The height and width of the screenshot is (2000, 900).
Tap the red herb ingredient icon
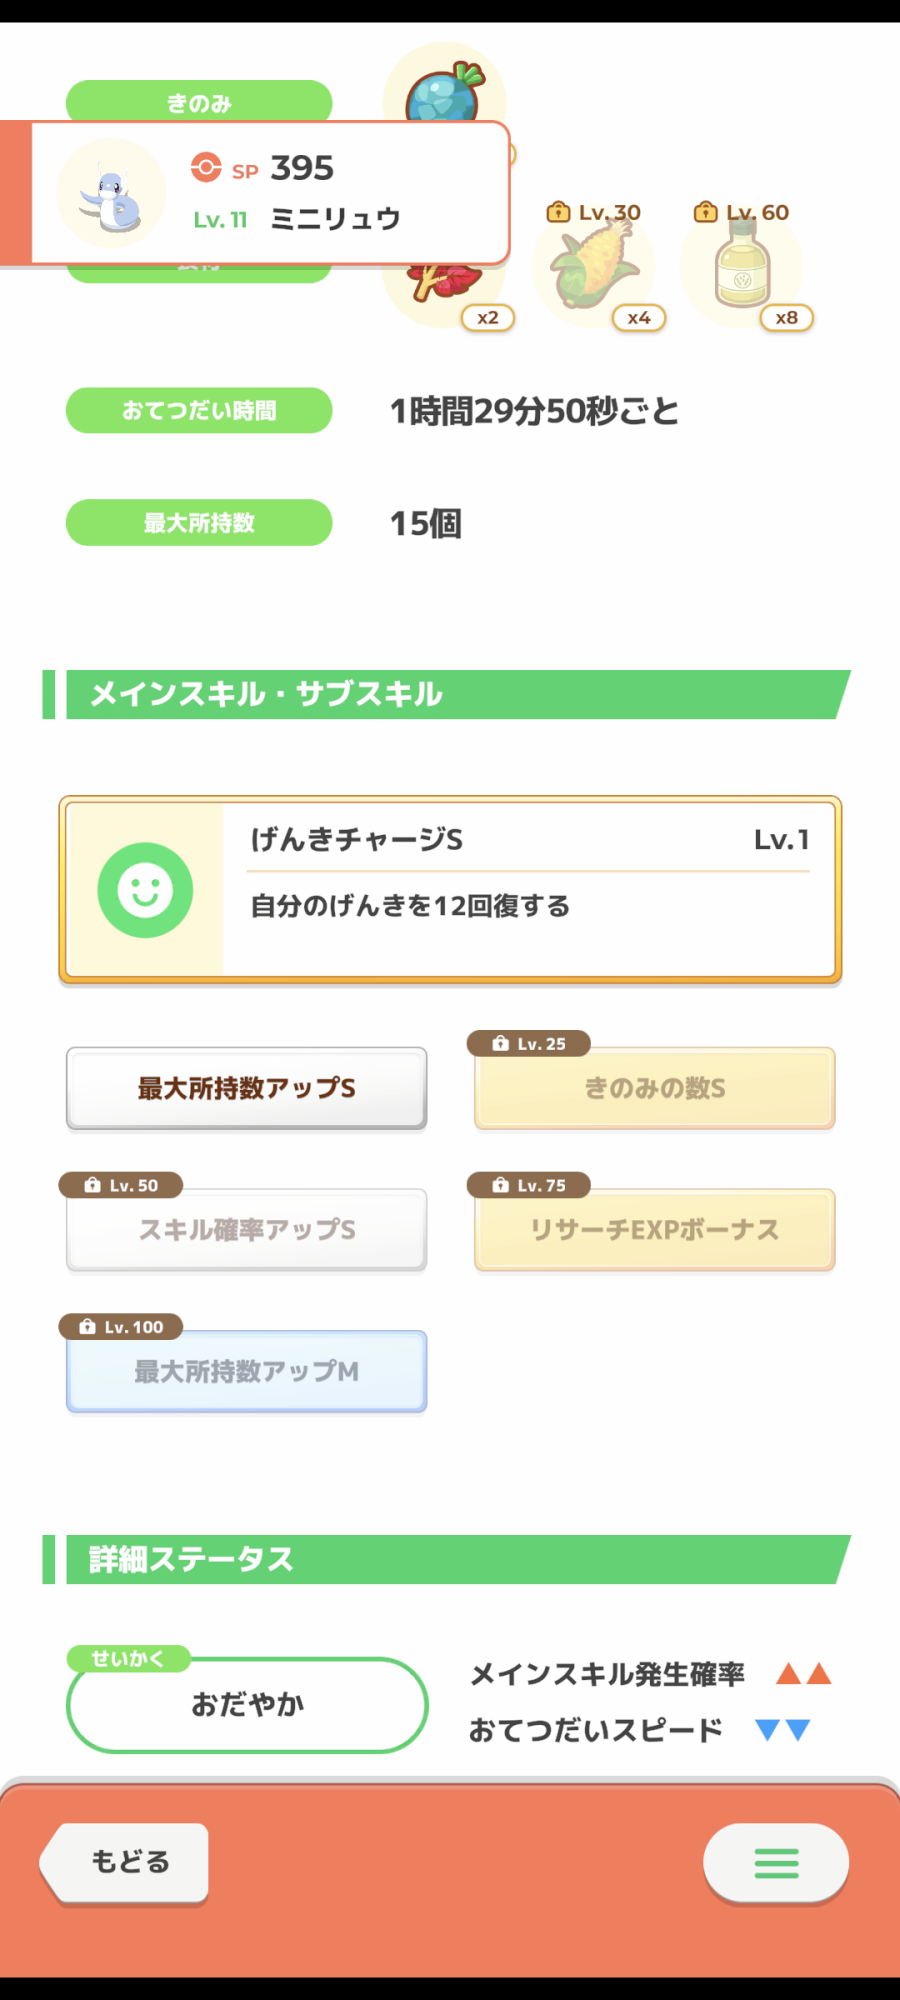(x=444, y=287)
